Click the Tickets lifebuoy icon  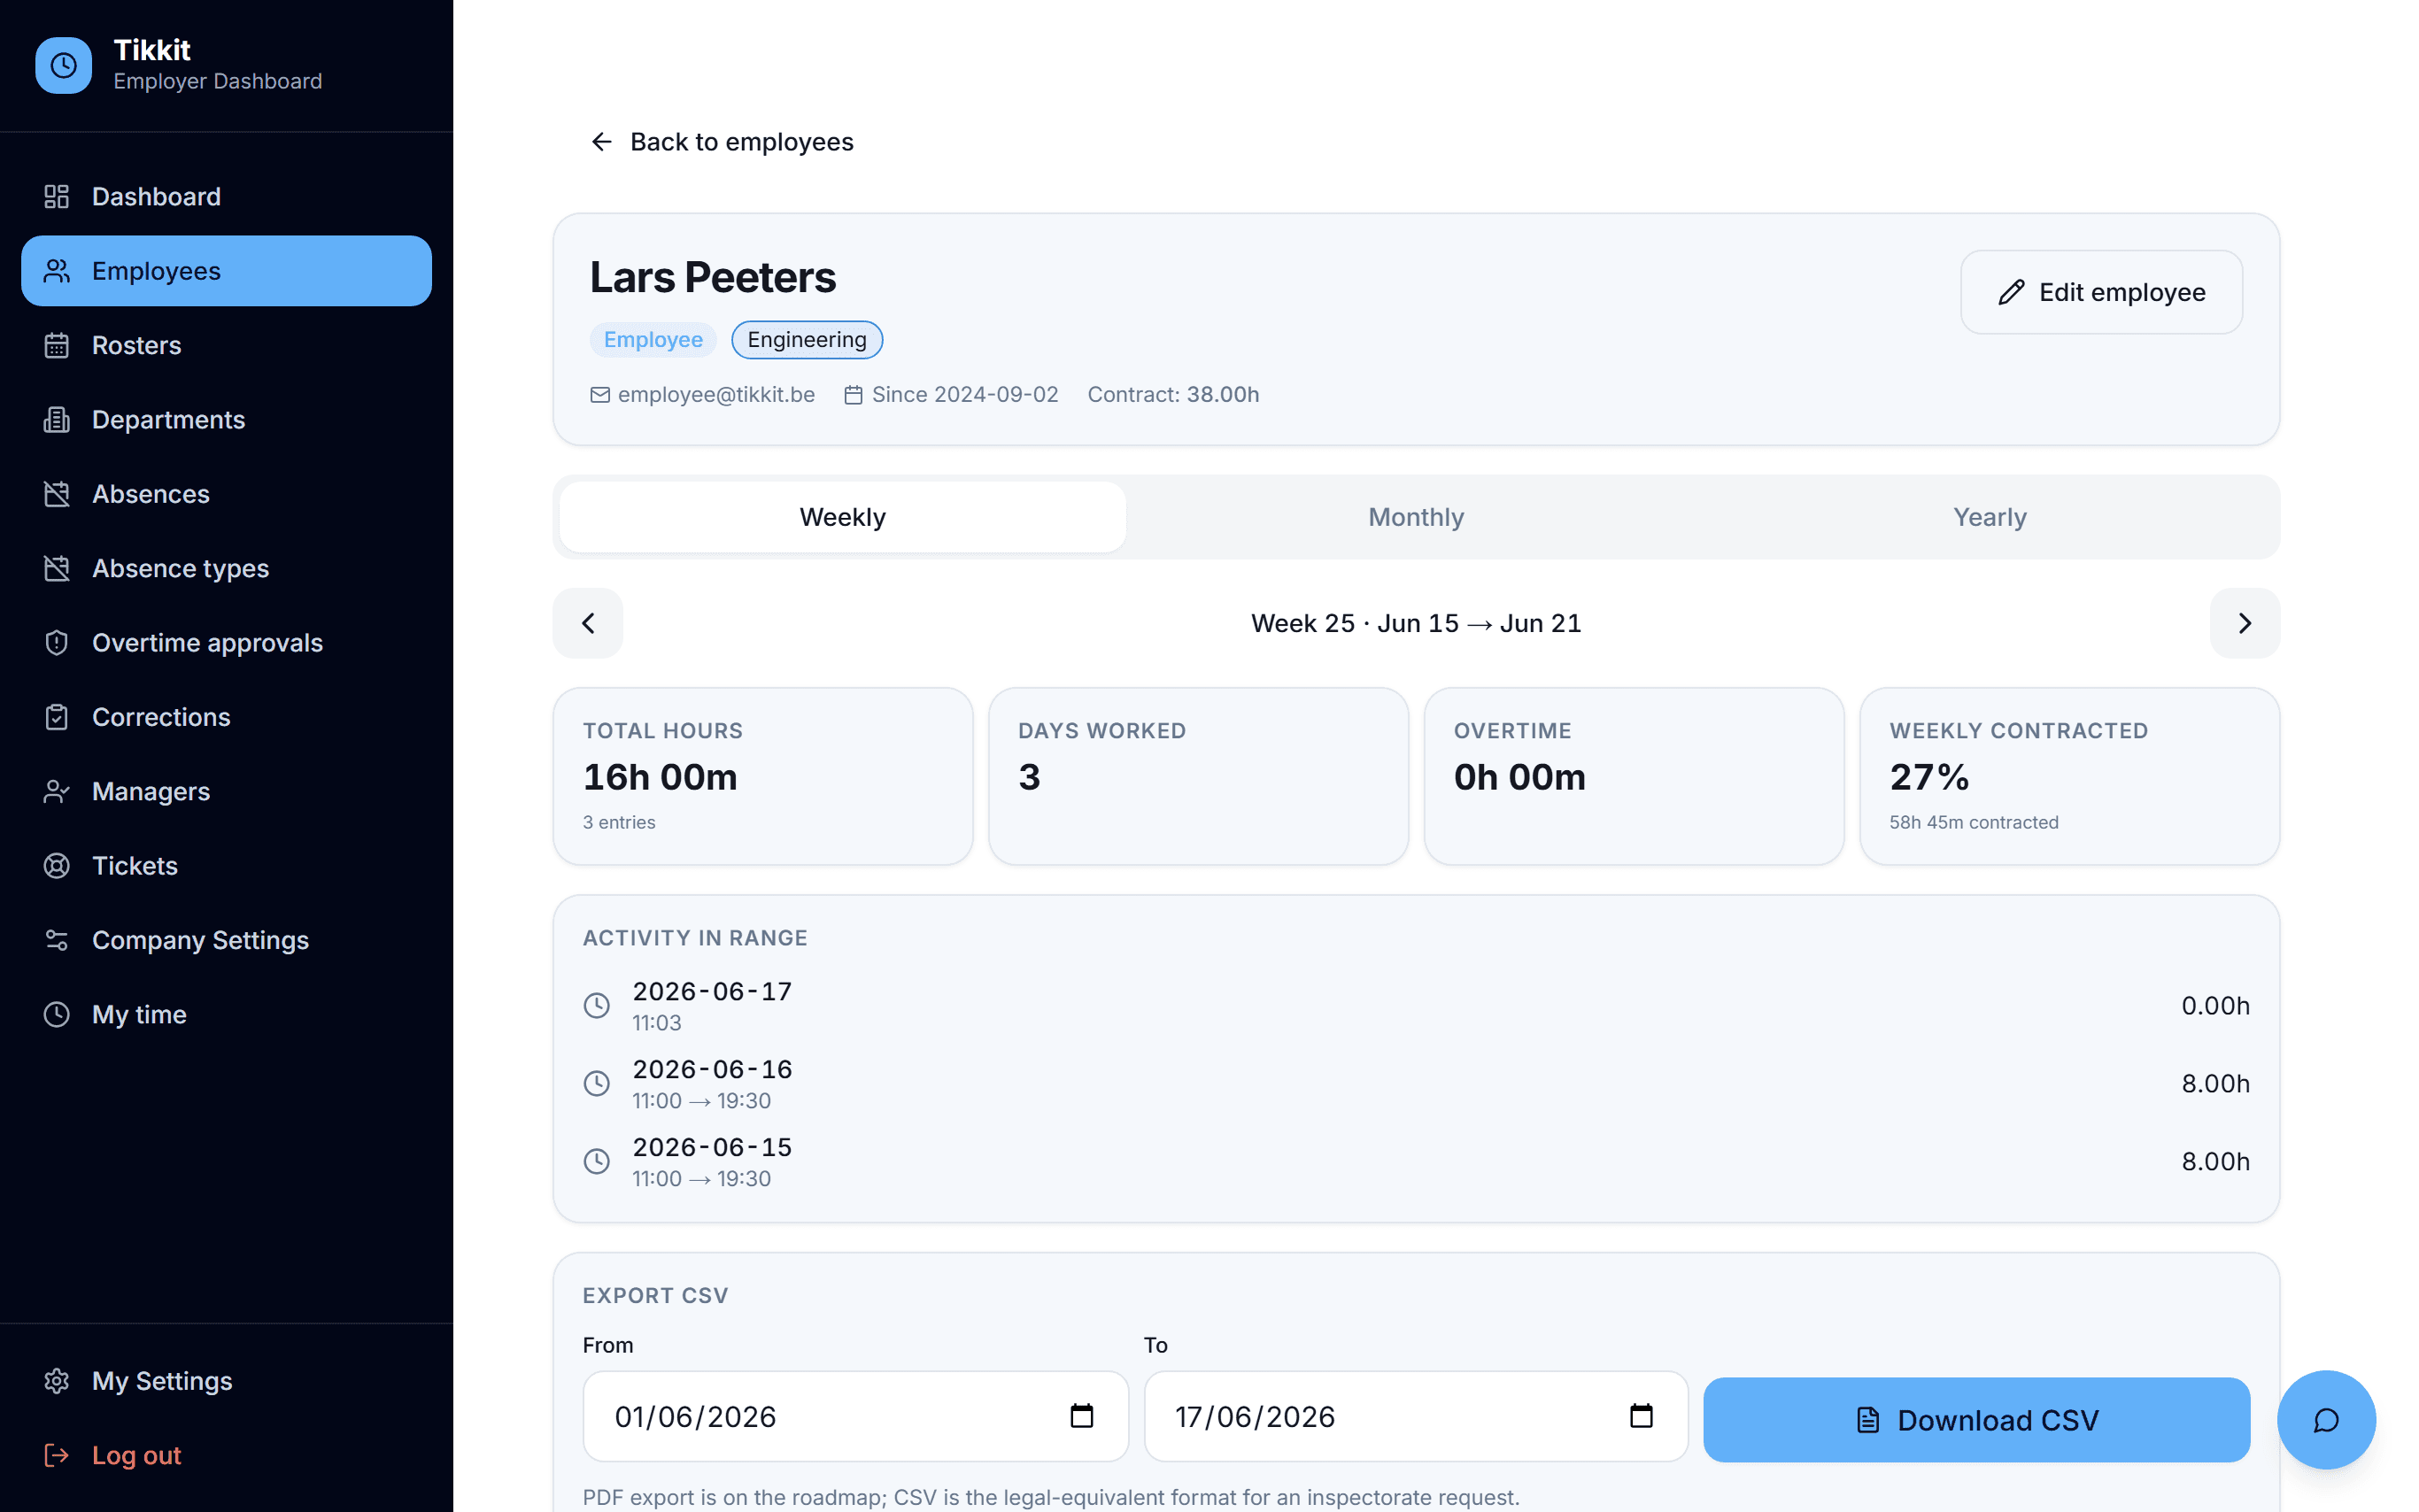57,866
